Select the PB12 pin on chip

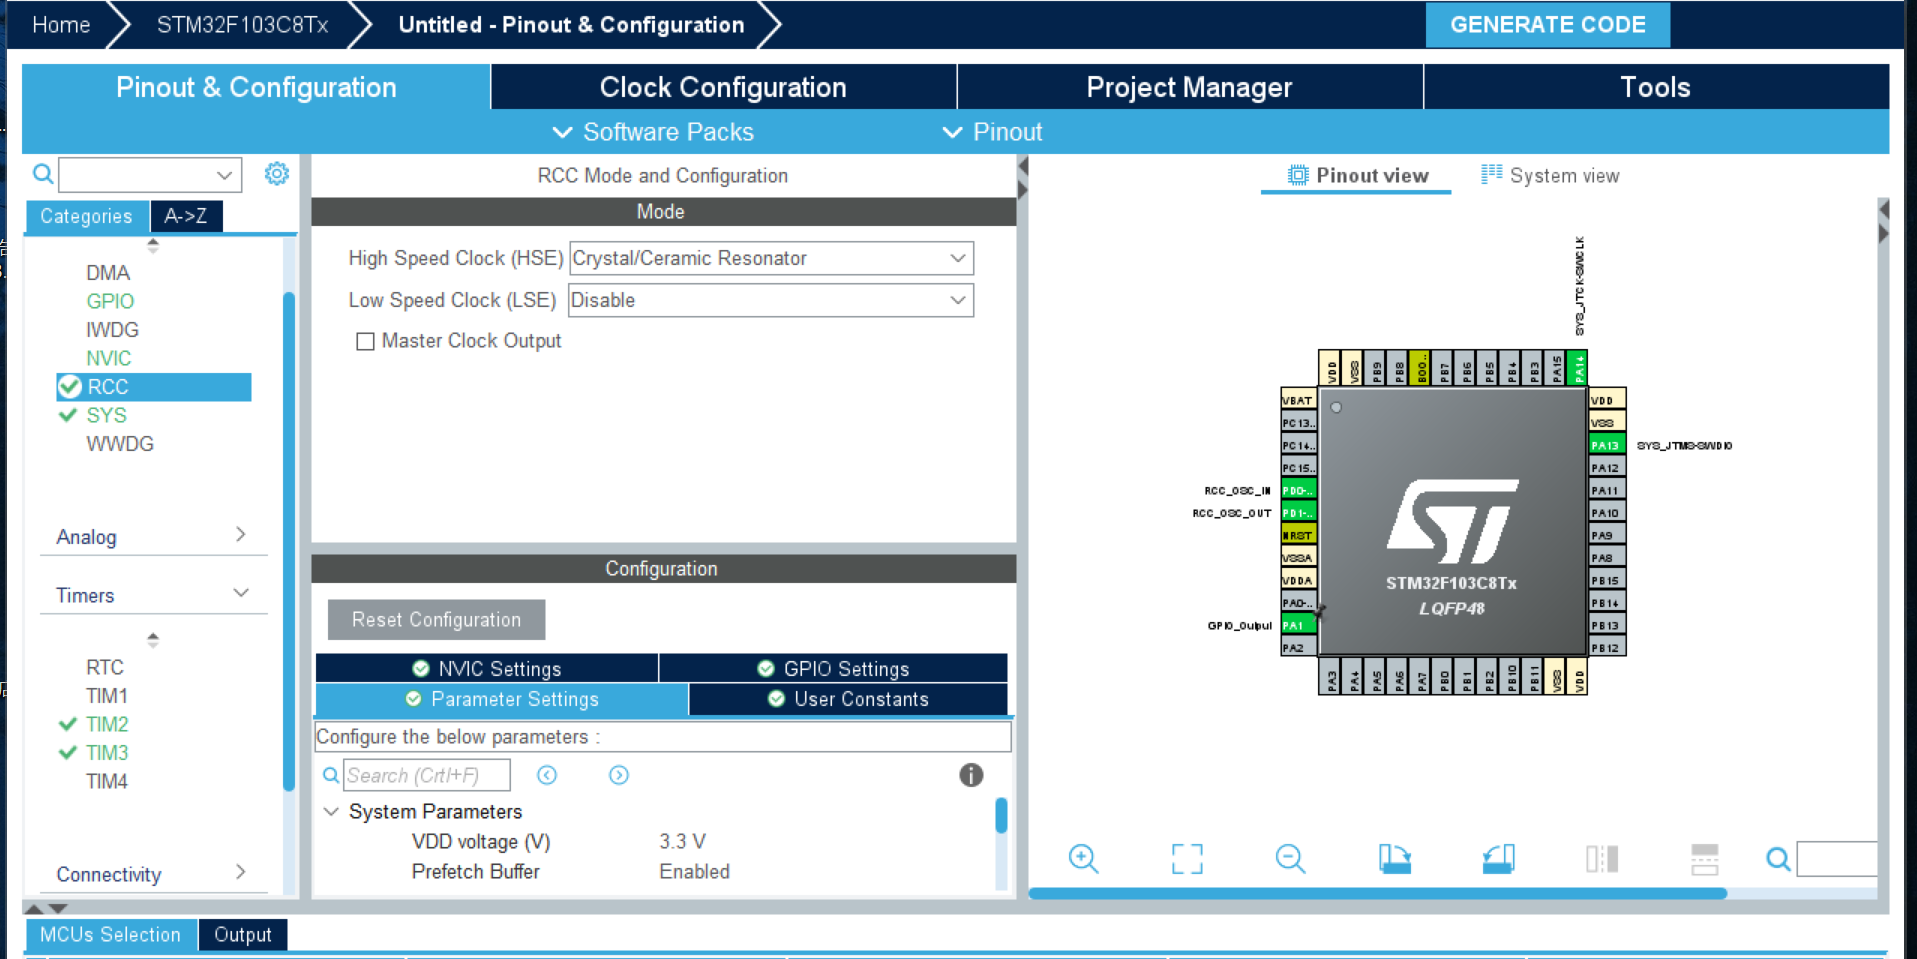(1606, 648)
